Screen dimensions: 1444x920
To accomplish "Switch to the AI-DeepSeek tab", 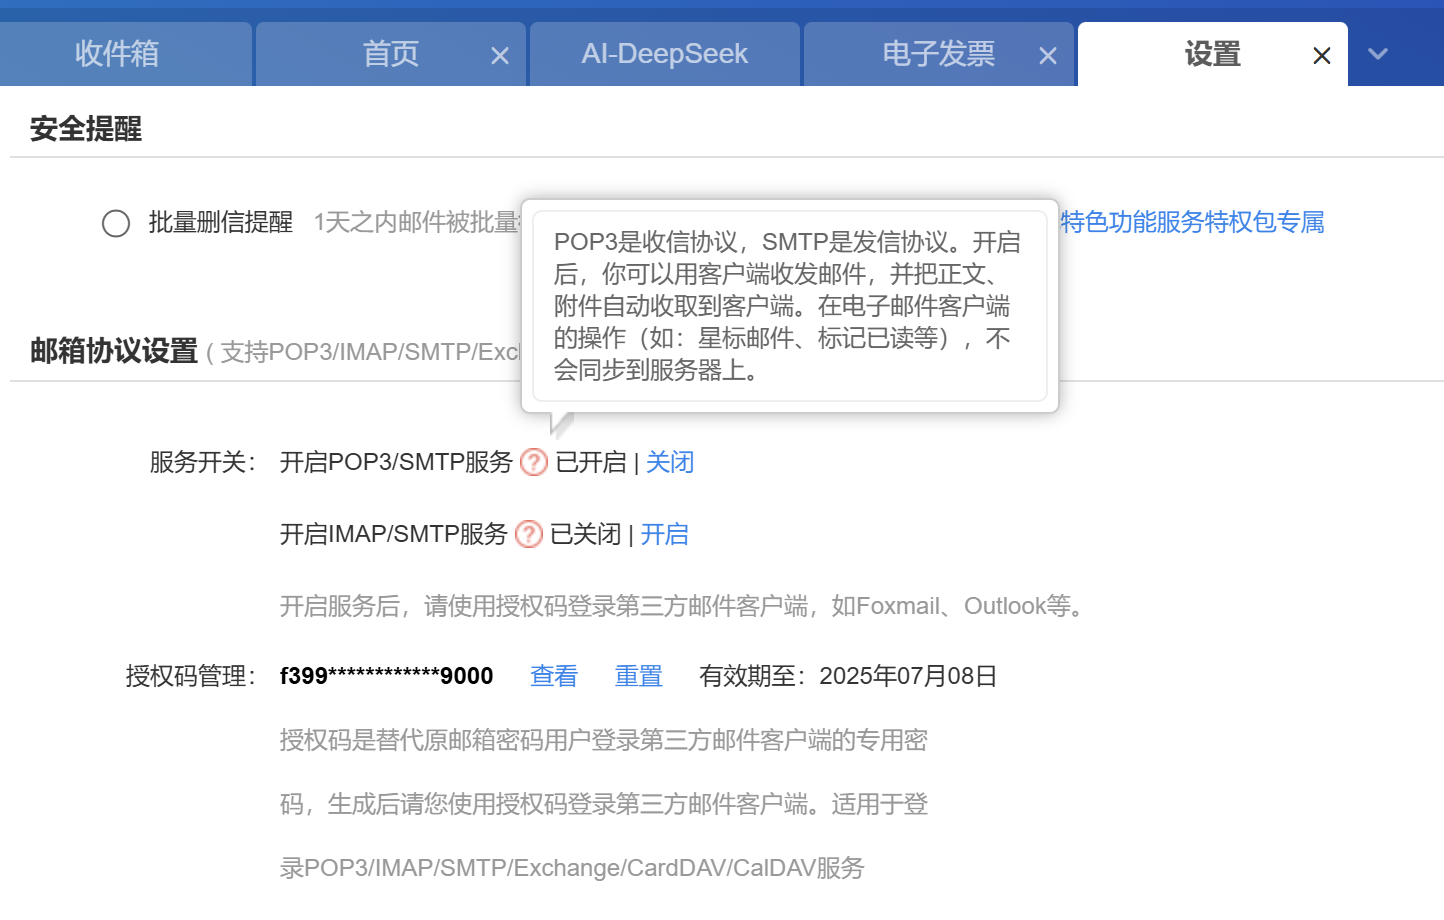I will coord(665,54).
